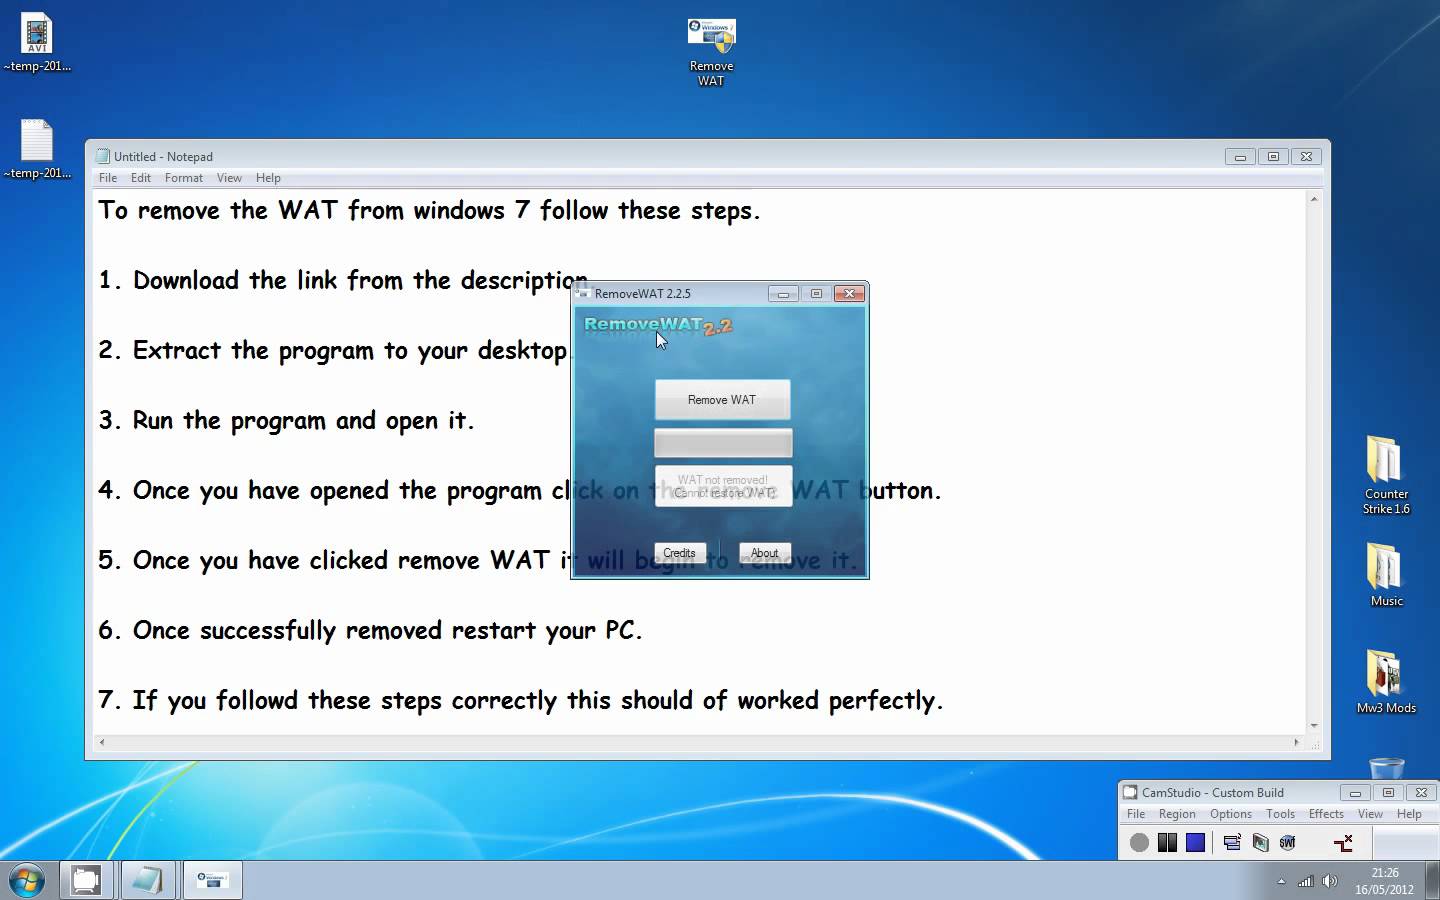
Task: Select the top ~temp-201 AVI file icon
Action: [37, 44]
